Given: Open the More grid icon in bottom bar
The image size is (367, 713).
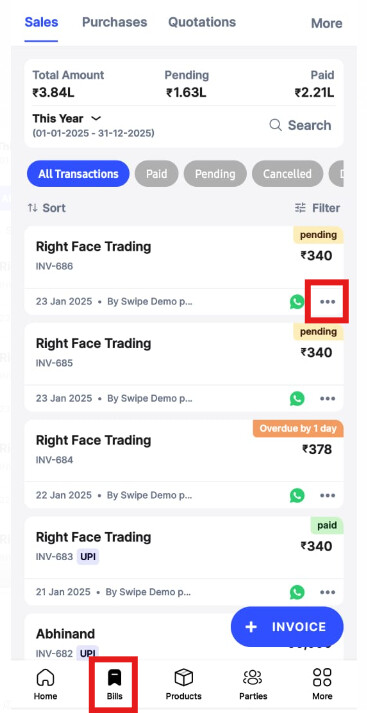Looking at the screenshot, I should pyautogui.click(x=322, y=683).
